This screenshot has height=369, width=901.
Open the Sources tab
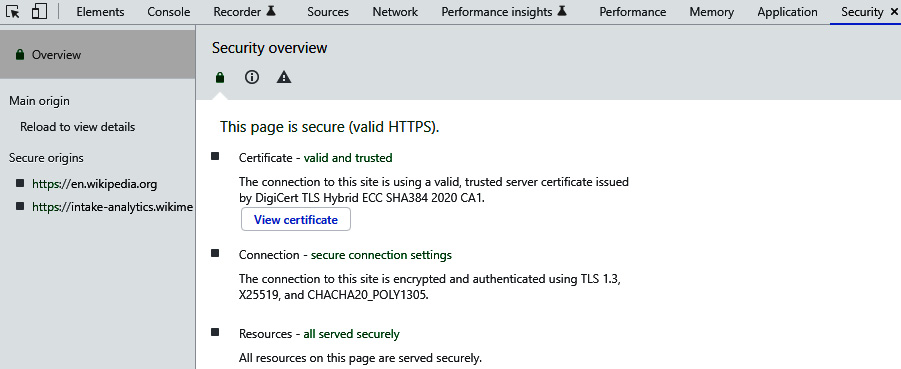coord(328,11)
